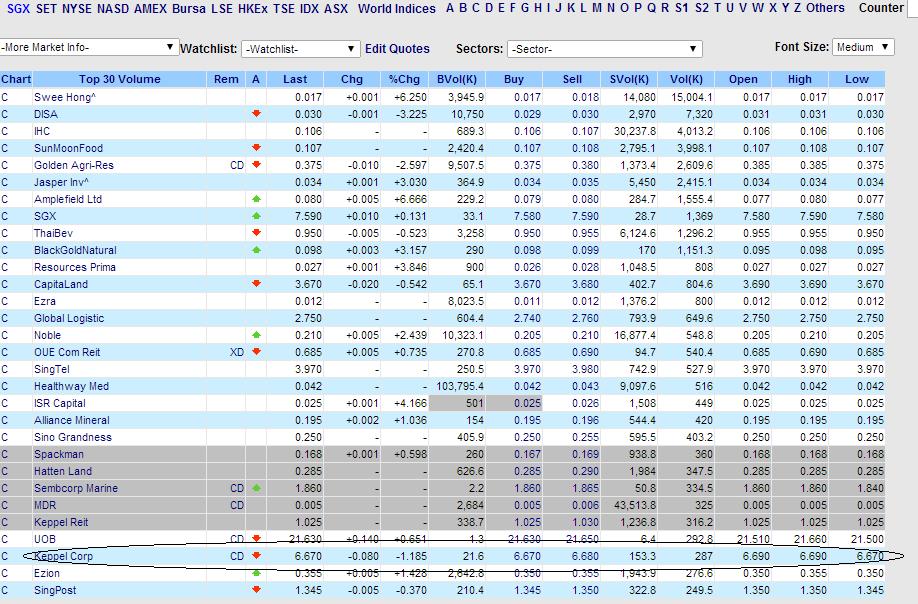Filter counters by letter K
The image size is (918, 604).
point(571,8)
